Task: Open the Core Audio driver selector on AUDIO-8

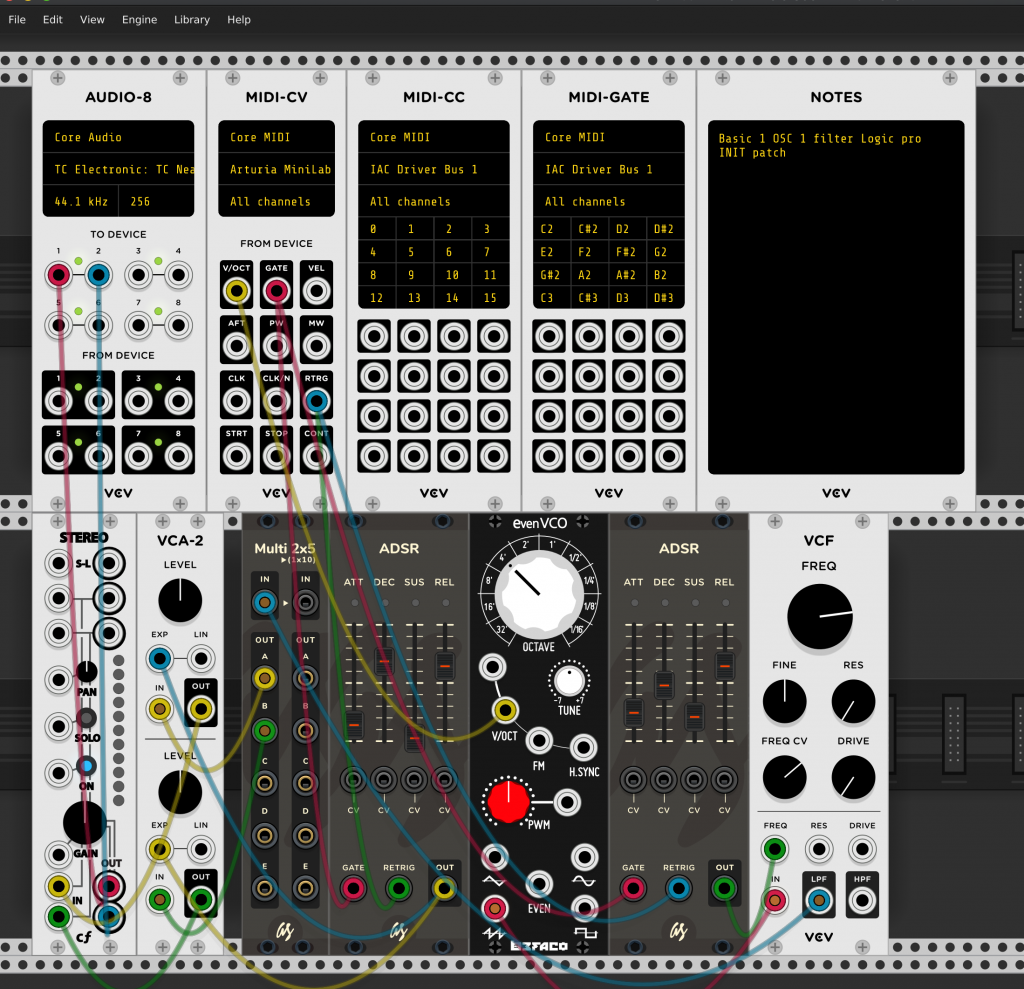Action: (x=118, y=137)
